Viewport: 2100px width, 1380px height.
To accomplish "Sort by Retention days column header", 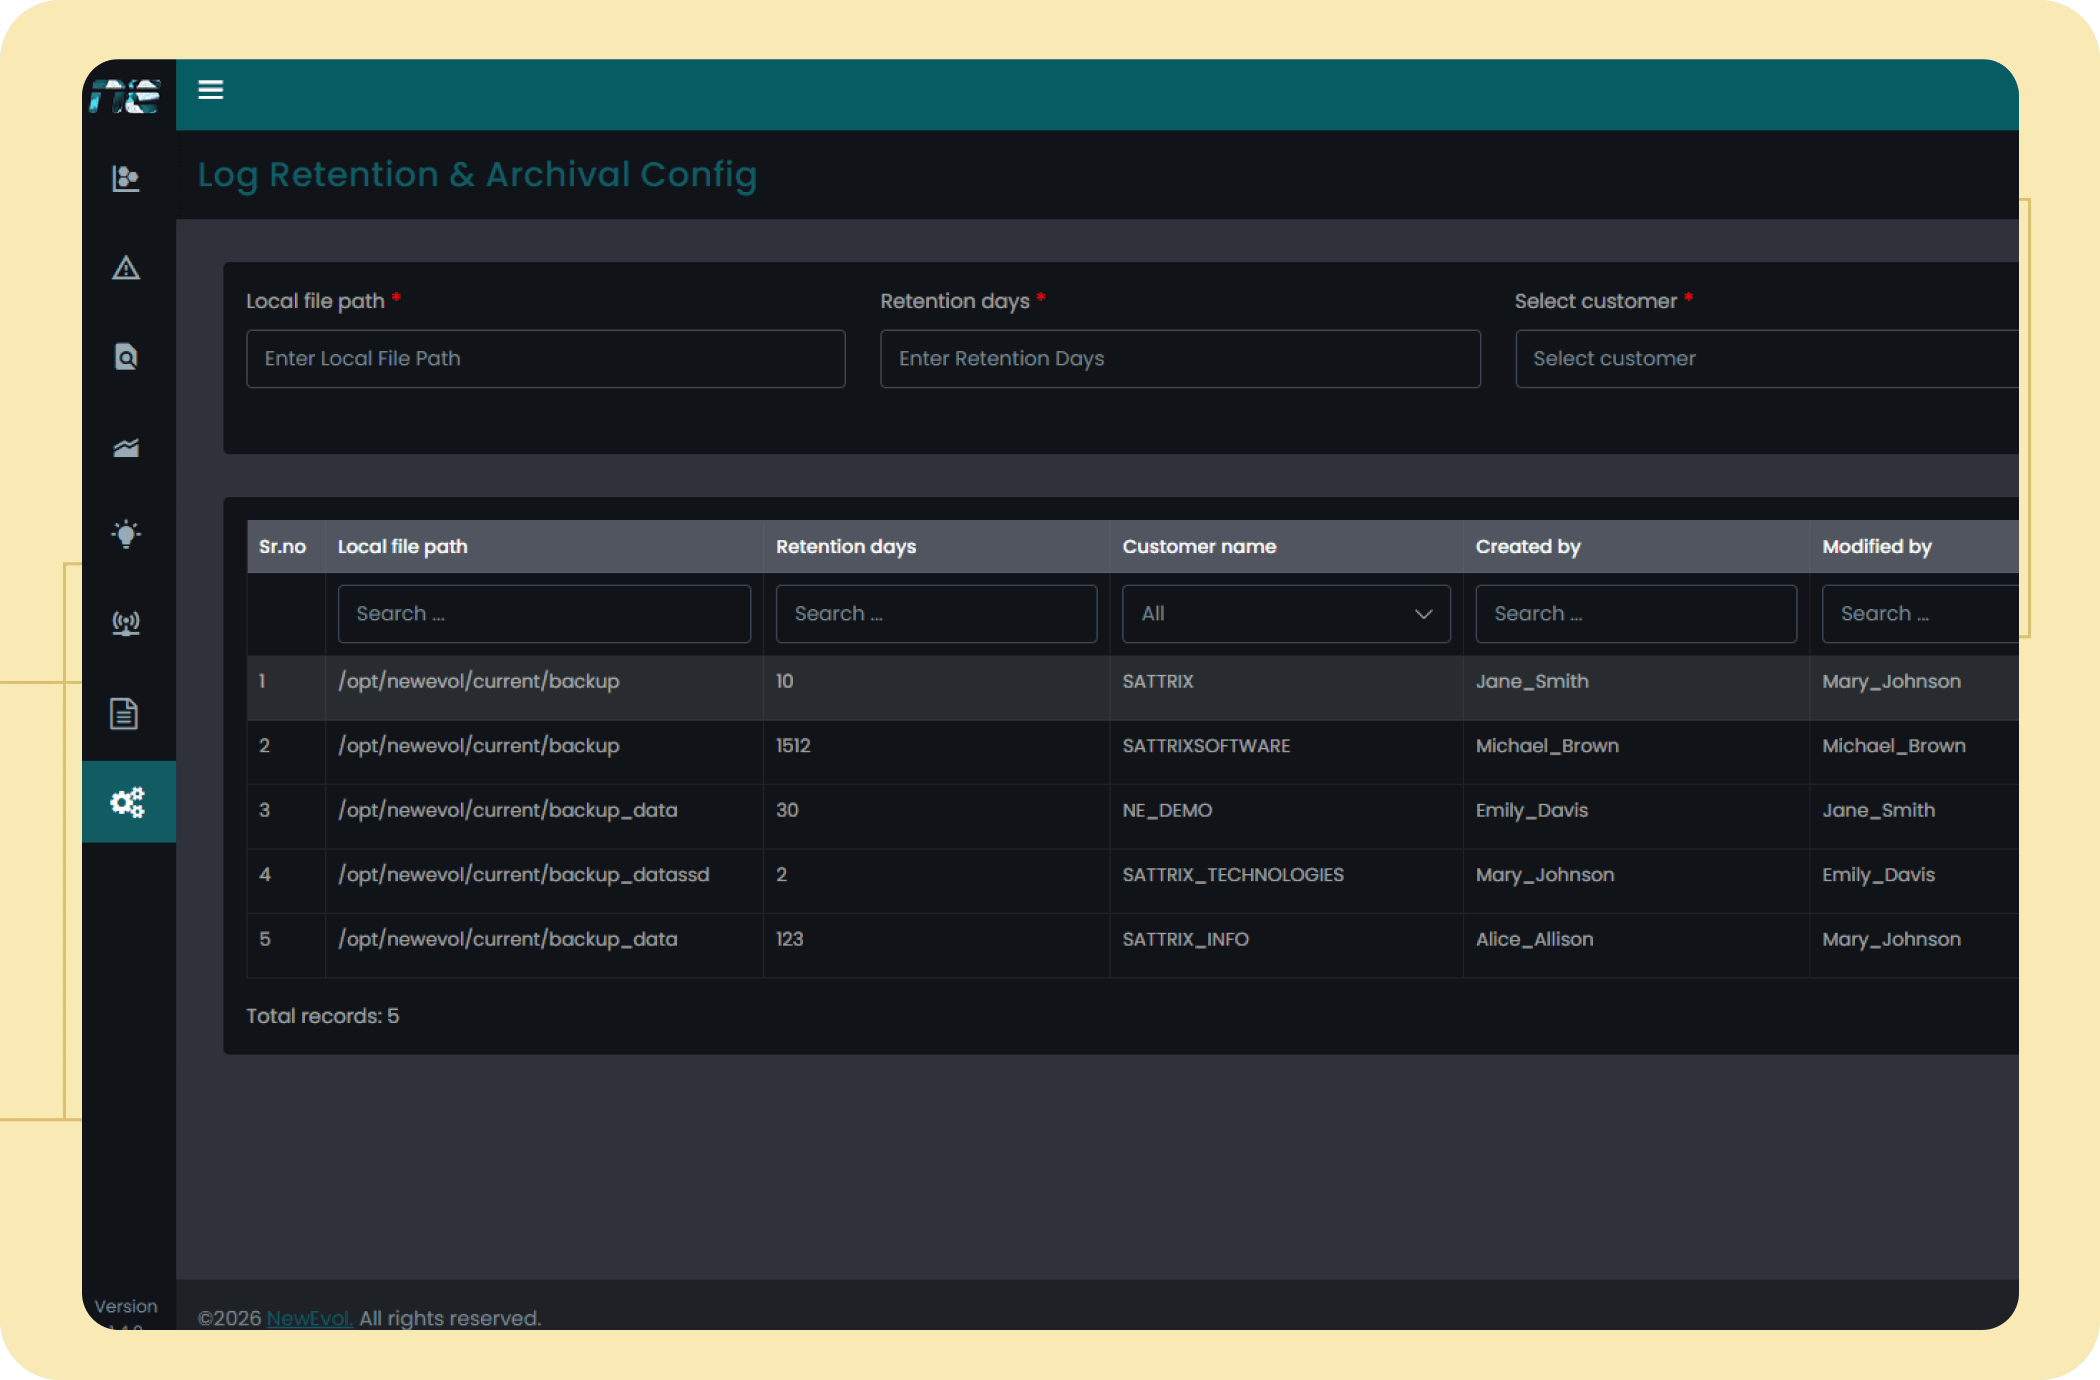I will click(x=846, y=547).
